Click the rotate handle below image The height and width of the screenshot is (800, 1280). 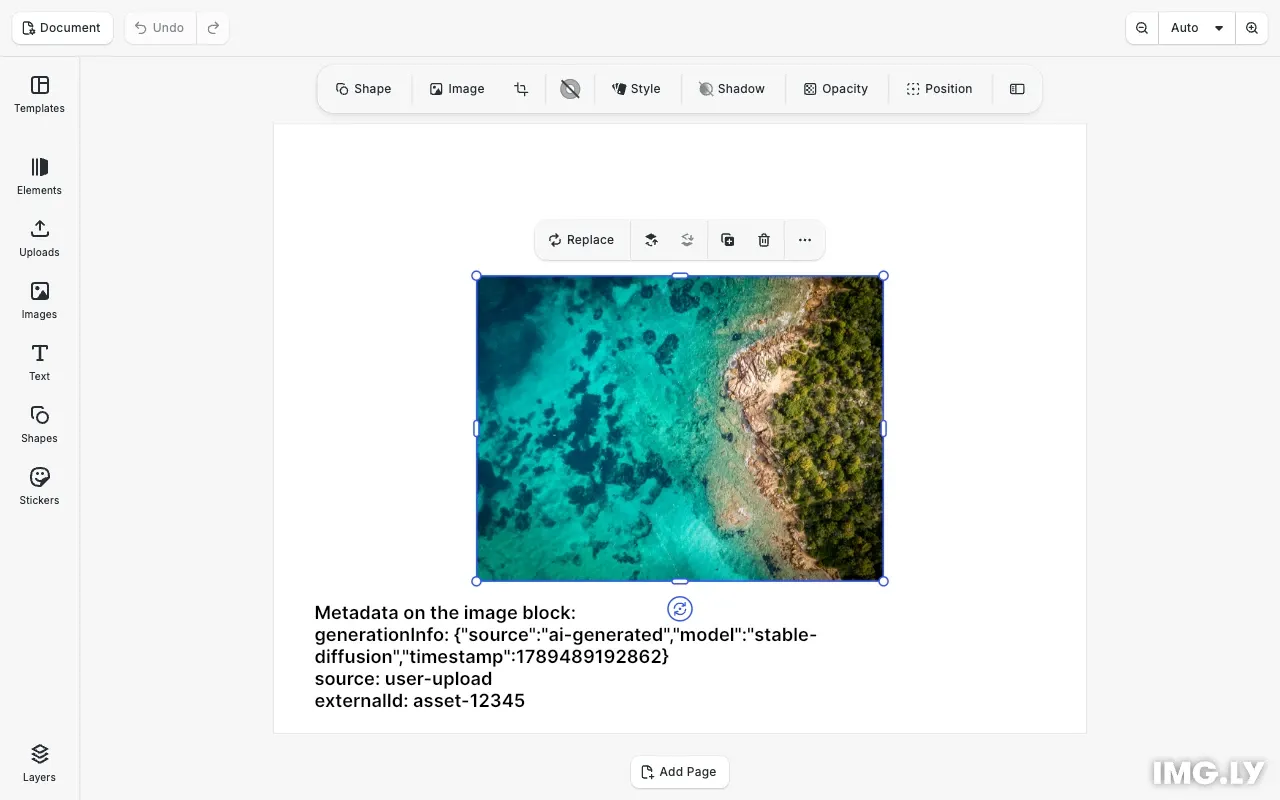(x=680, y=609)
